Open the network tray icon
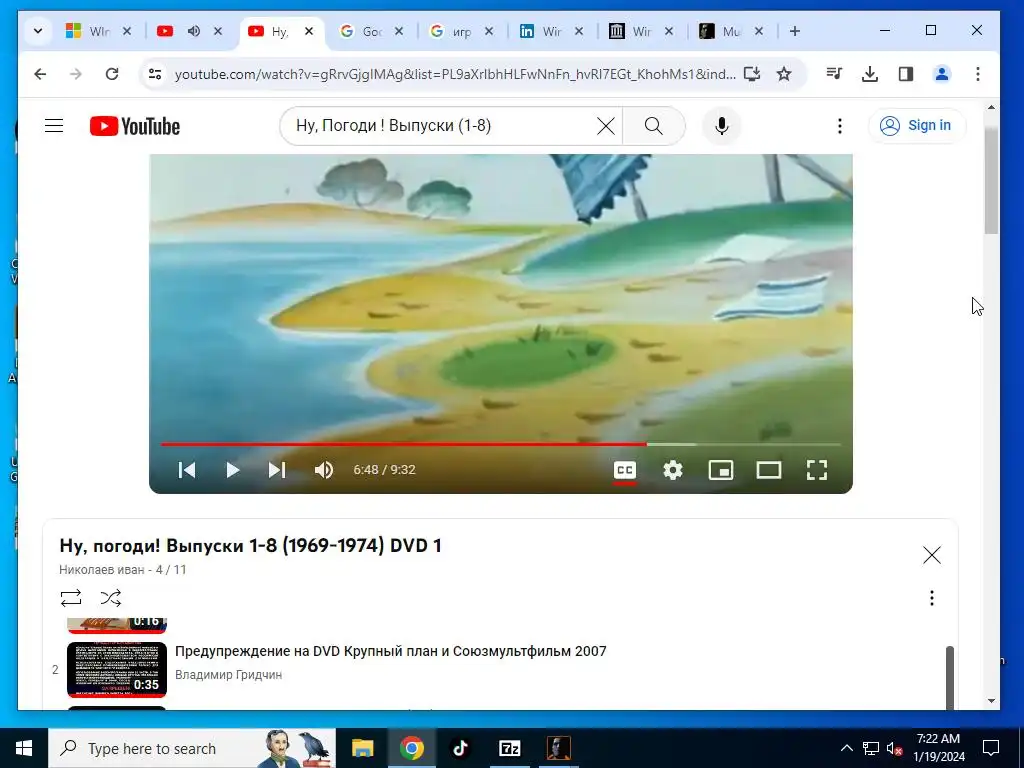 pyautogui.click(x=871, y=748)
